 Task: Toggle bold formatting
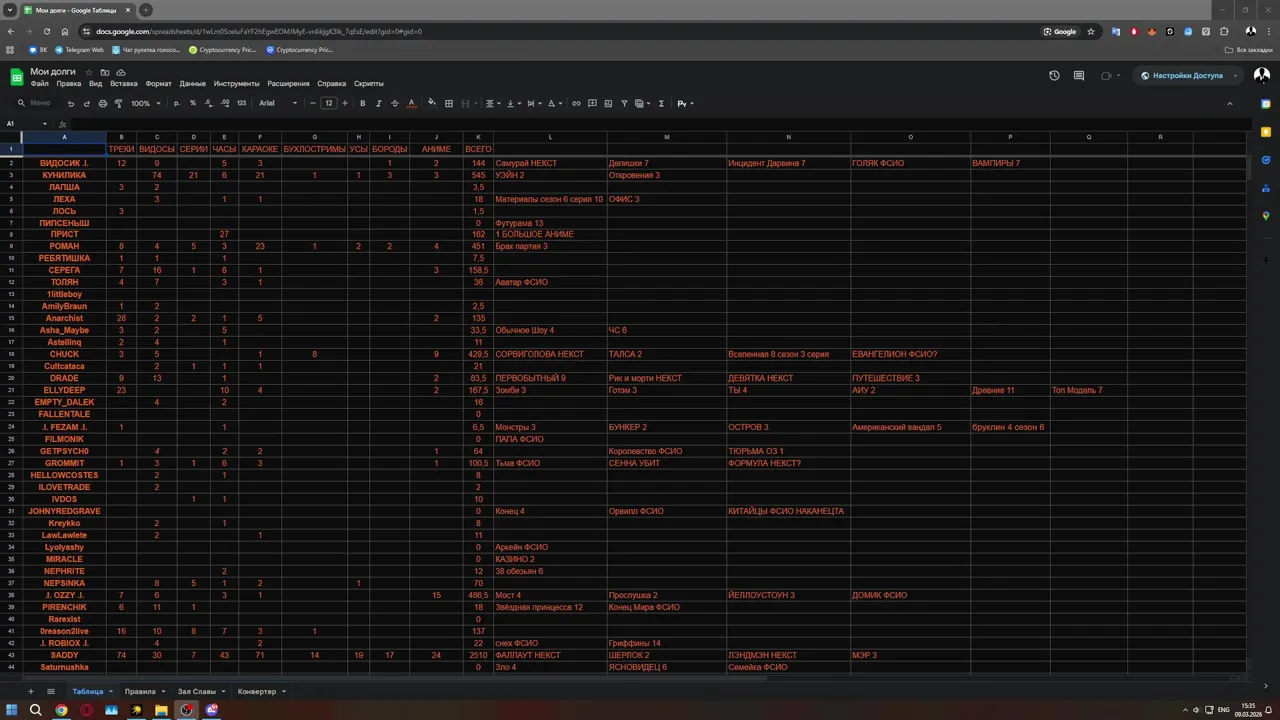point(362,103)
